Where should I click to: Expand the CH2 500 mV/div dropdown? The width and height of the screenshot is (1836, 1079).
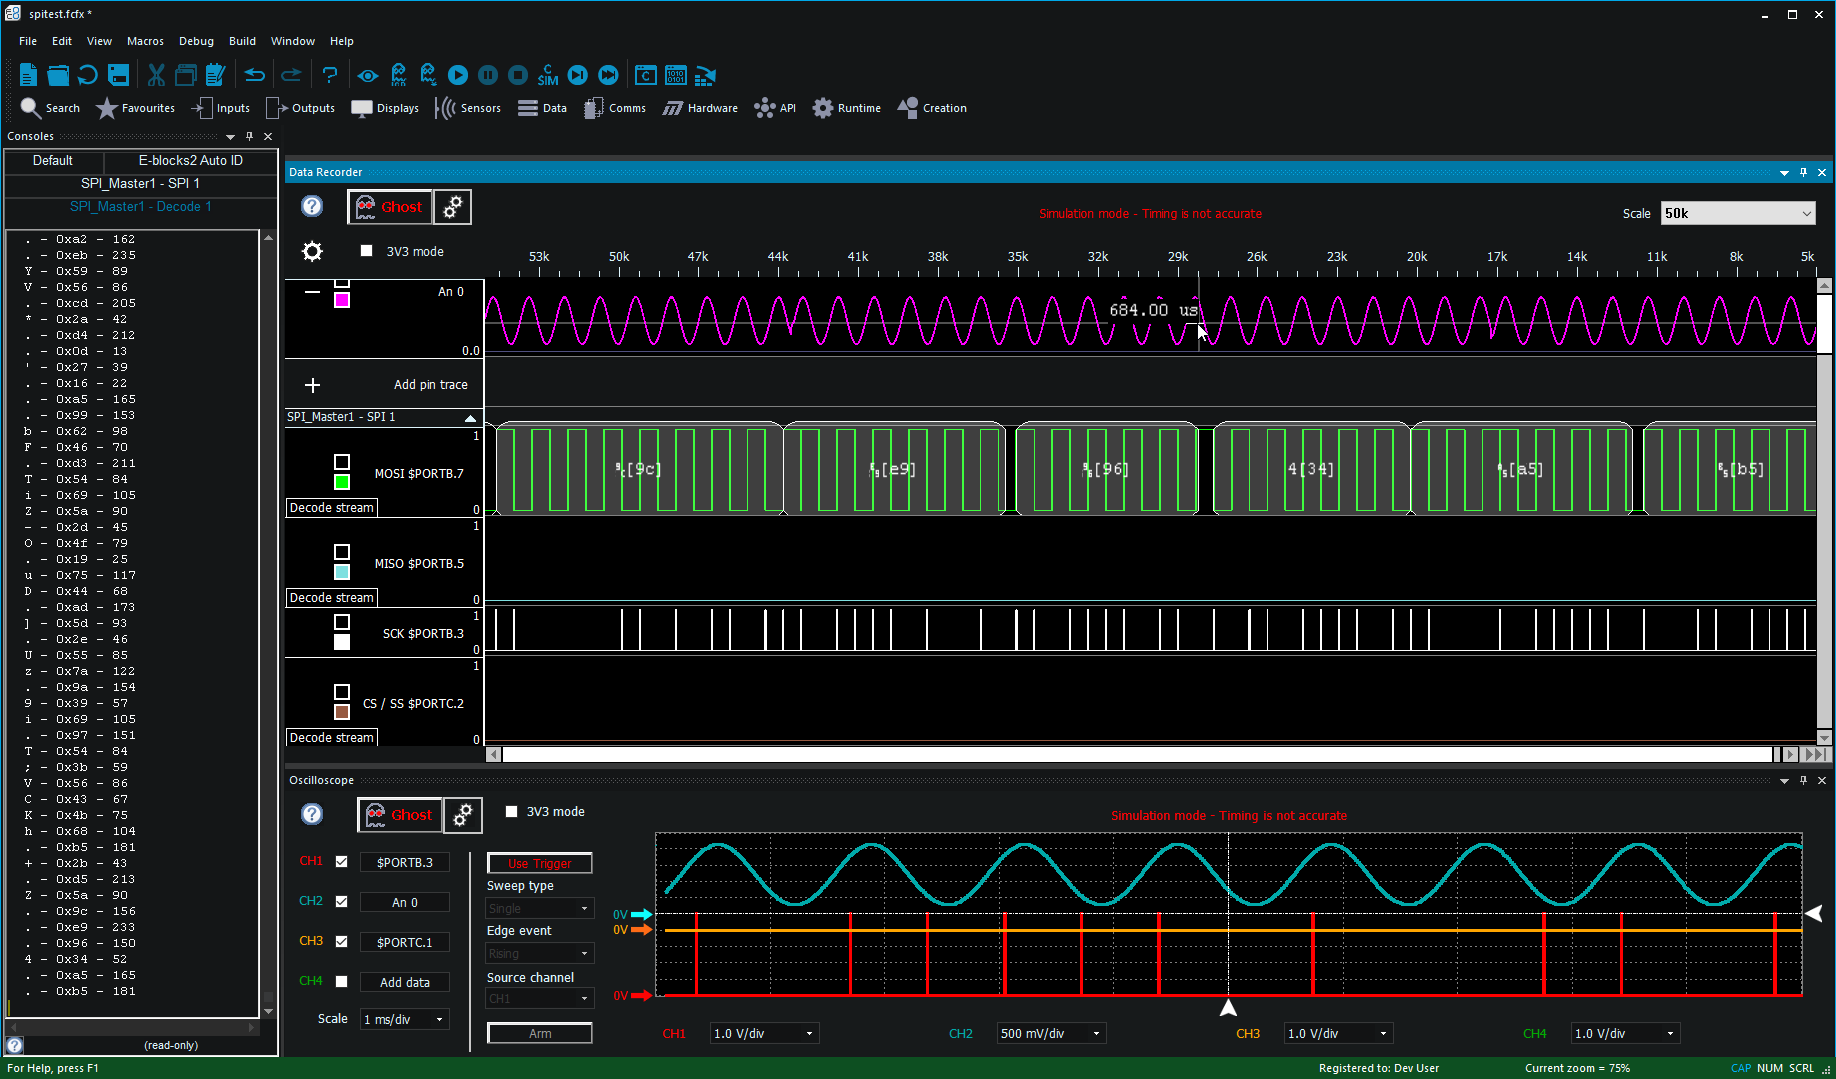[x=1051, y=1033]
